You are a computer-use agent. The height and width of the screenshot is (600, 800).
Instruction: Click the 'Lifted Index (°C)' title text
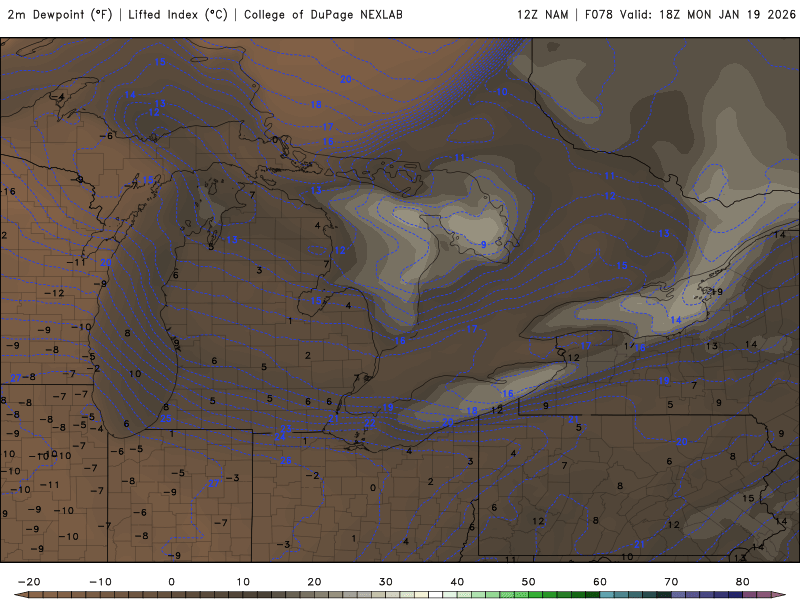point(178,15)
